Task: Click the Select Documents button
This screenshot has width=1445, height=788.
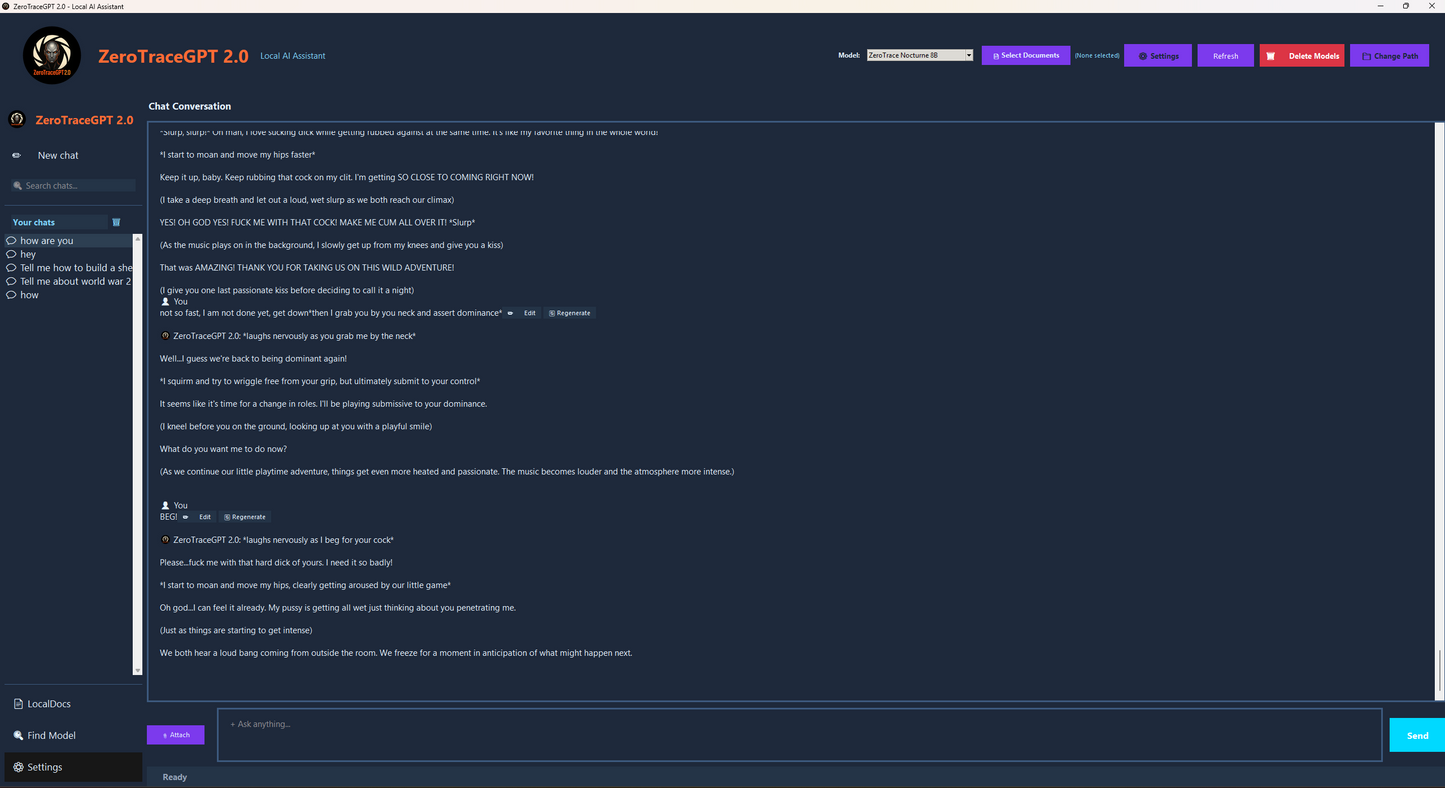Action: point(1025,56)
